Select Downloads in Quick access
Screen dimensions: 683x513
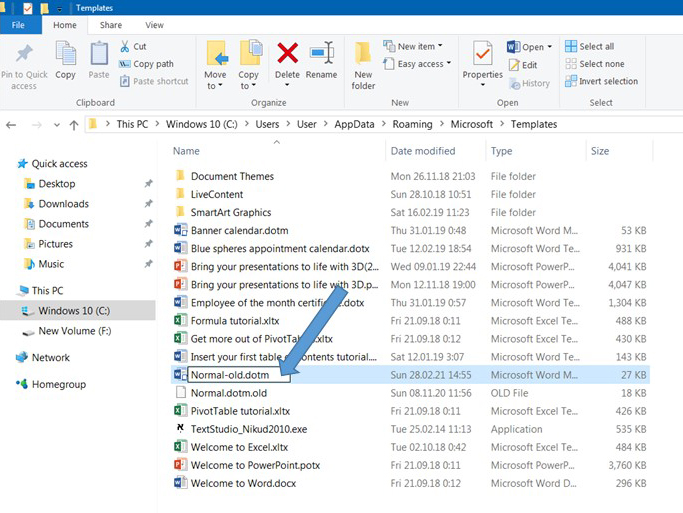tap(63, 204)
